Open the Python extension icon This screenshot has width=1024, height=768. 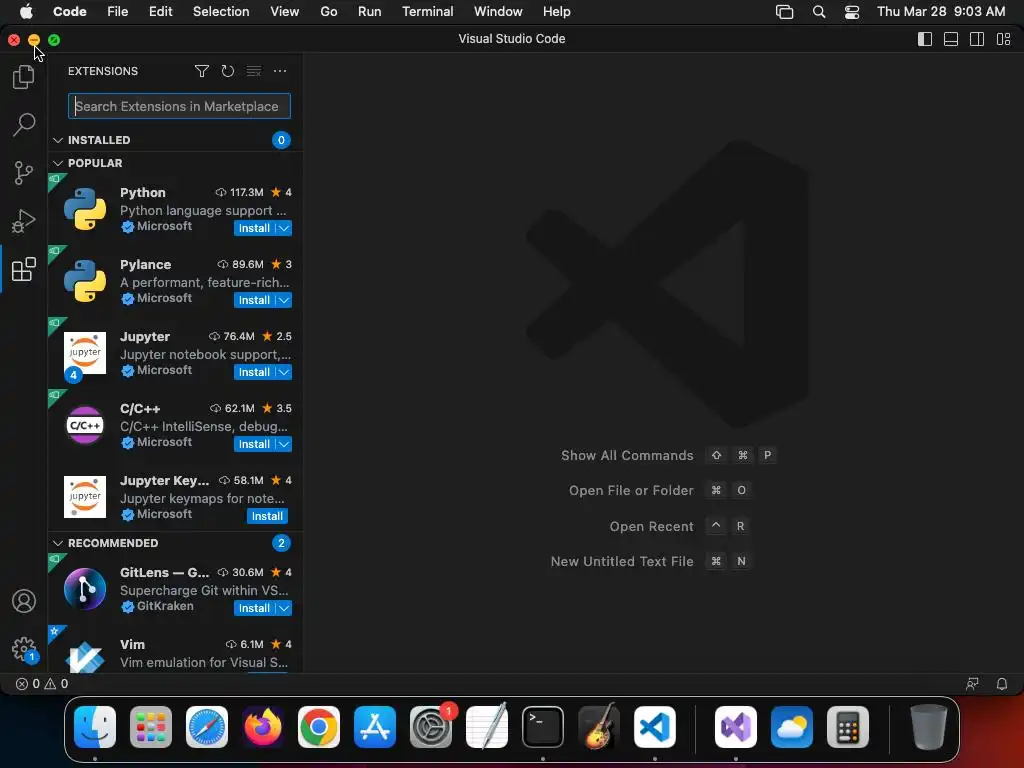click(85, 209)
